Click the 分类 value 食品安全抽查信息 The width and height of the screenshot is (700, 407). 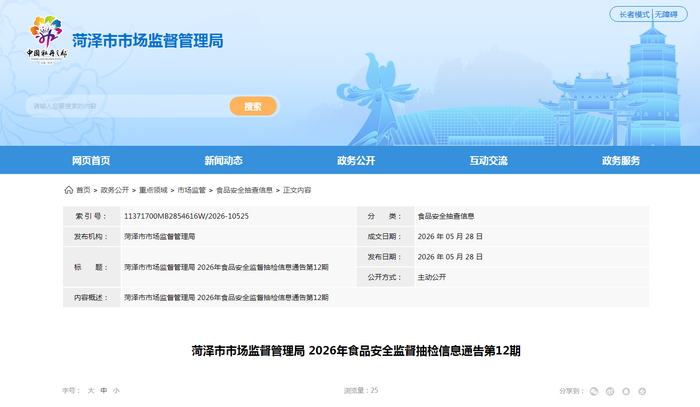[446, 216]
